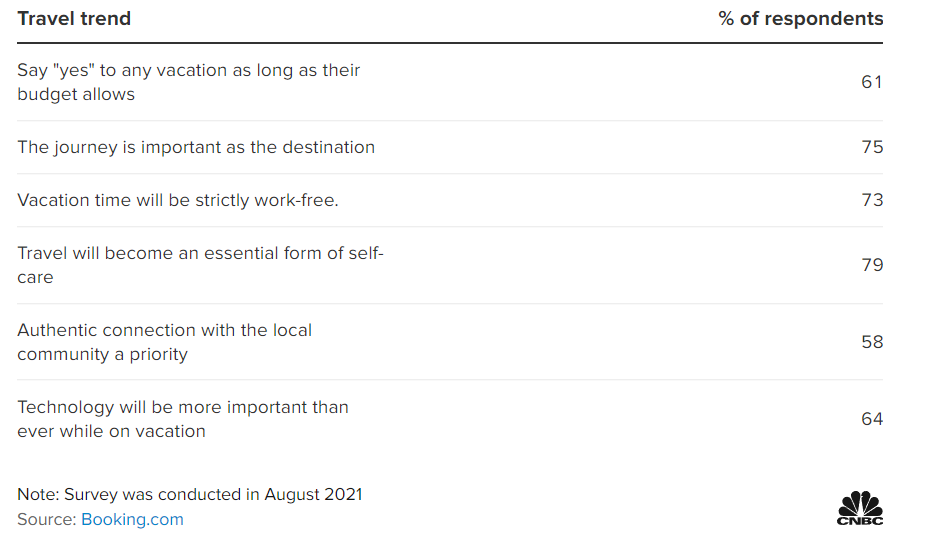
Task: Select the "Say yes to any vacation" row
Action: pos(188,82)
